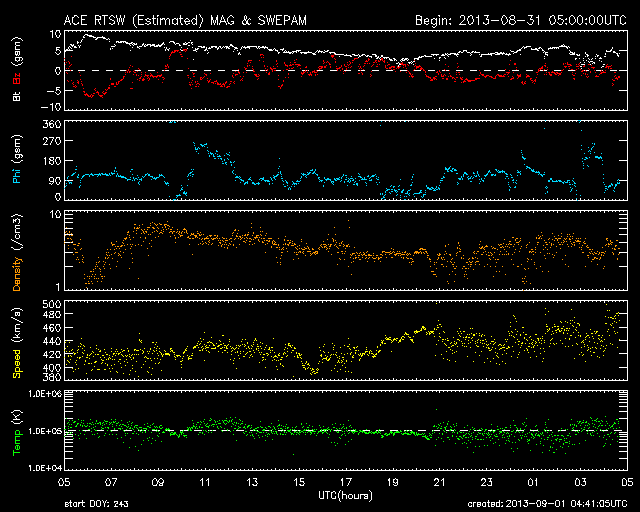Click the '1.0E+06' tick on the Temp axis
The image size is (640, 512).
pyautogui.click(x=45, y=394)
